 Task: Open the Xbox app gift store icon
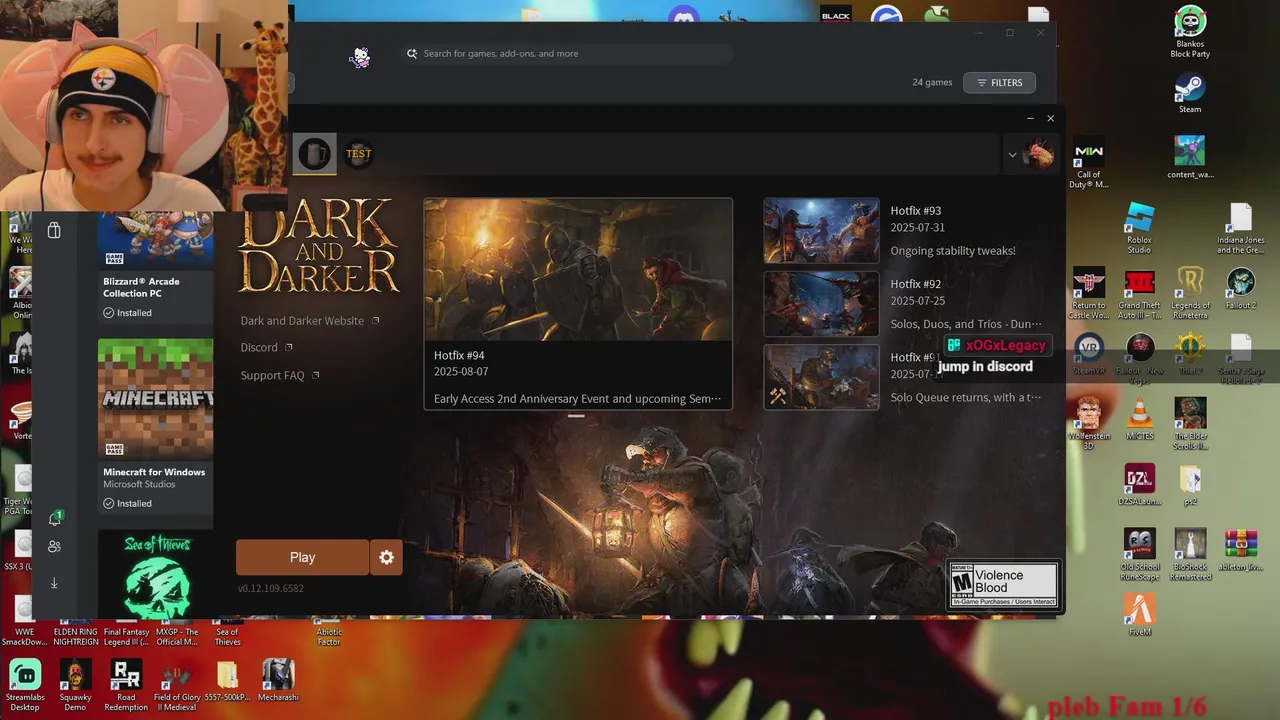[x=54, y=230]
